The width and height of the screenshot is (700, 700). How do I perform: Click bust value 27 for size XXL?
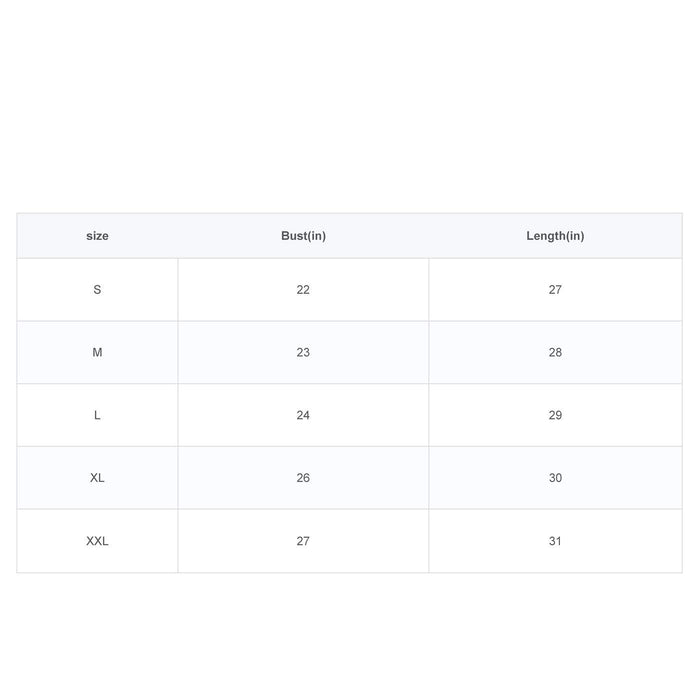[x=303, y=541]
